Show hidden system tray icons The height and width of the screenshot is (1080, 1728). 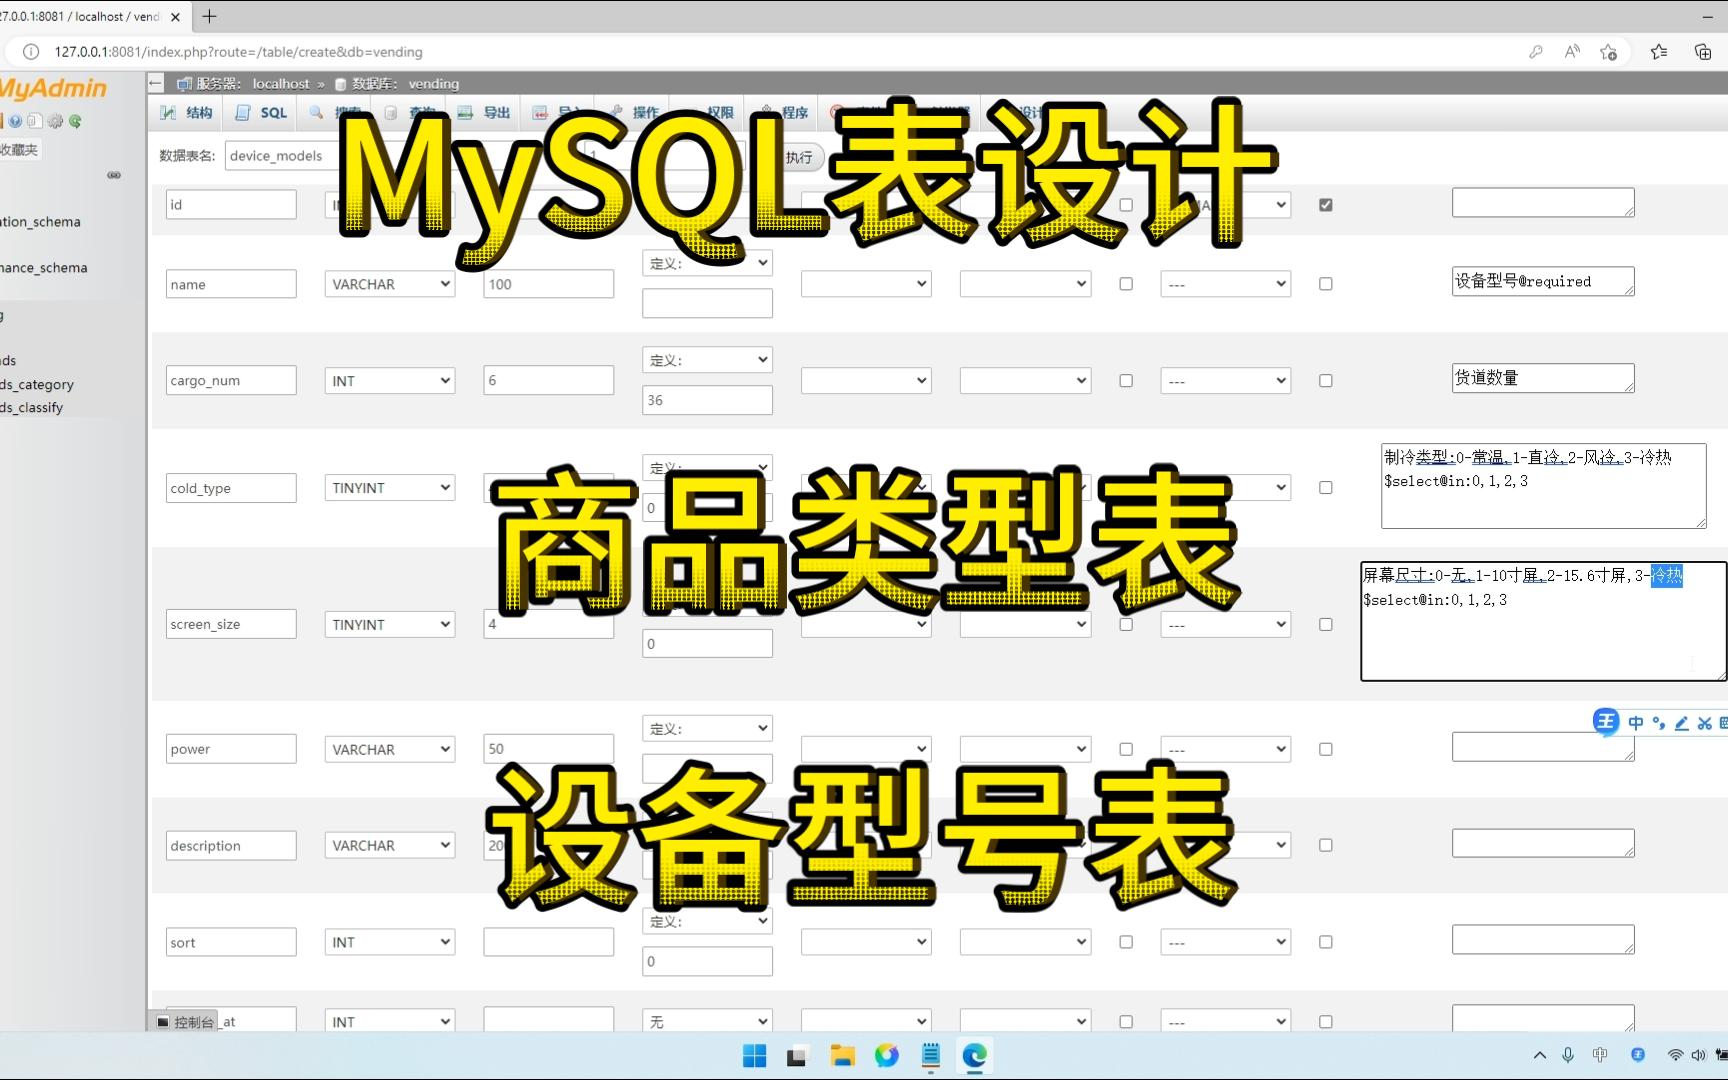1539,1055
